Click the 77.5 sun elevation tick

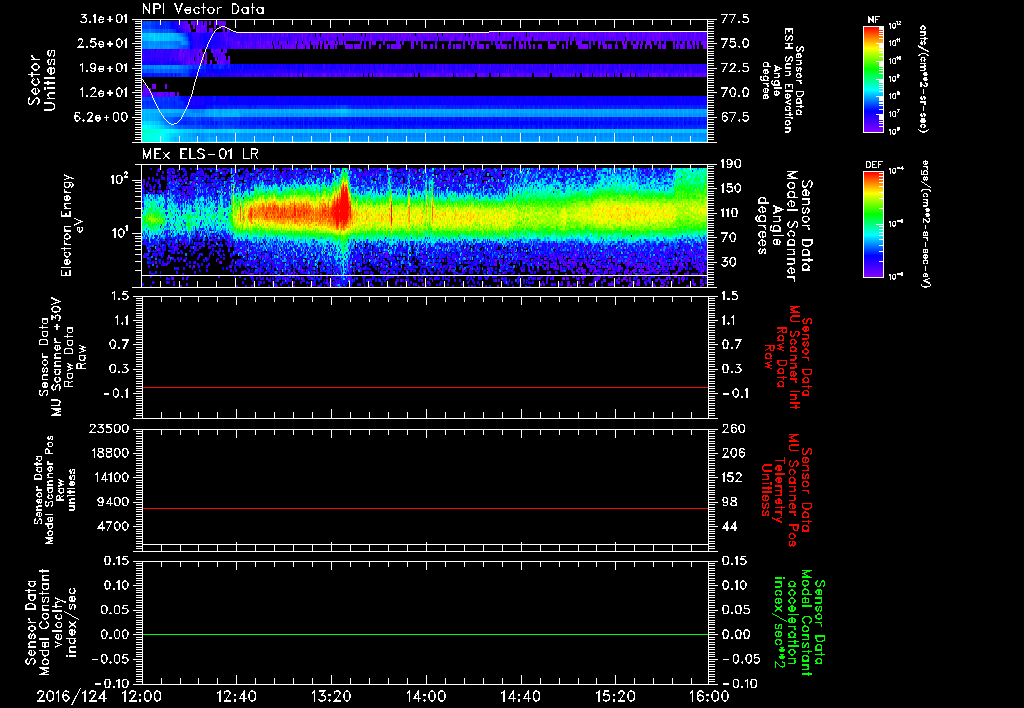(x=735, y=19)
